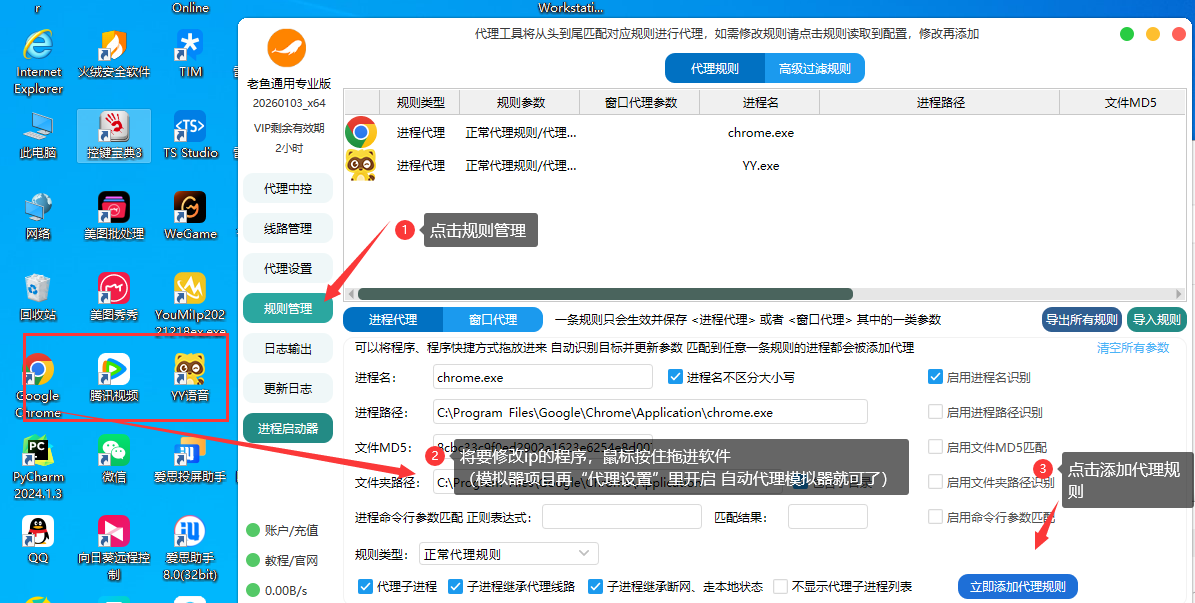This screenshot has width=1195, height=603.
Task: Click the green dot beside 账户/充值
Action: tap(253, 531)
